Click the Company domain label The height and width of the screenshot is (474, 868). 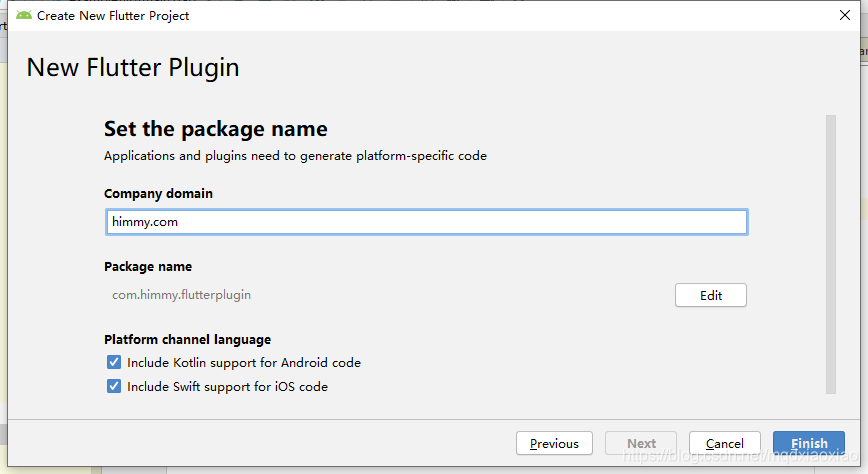[158, 194]
